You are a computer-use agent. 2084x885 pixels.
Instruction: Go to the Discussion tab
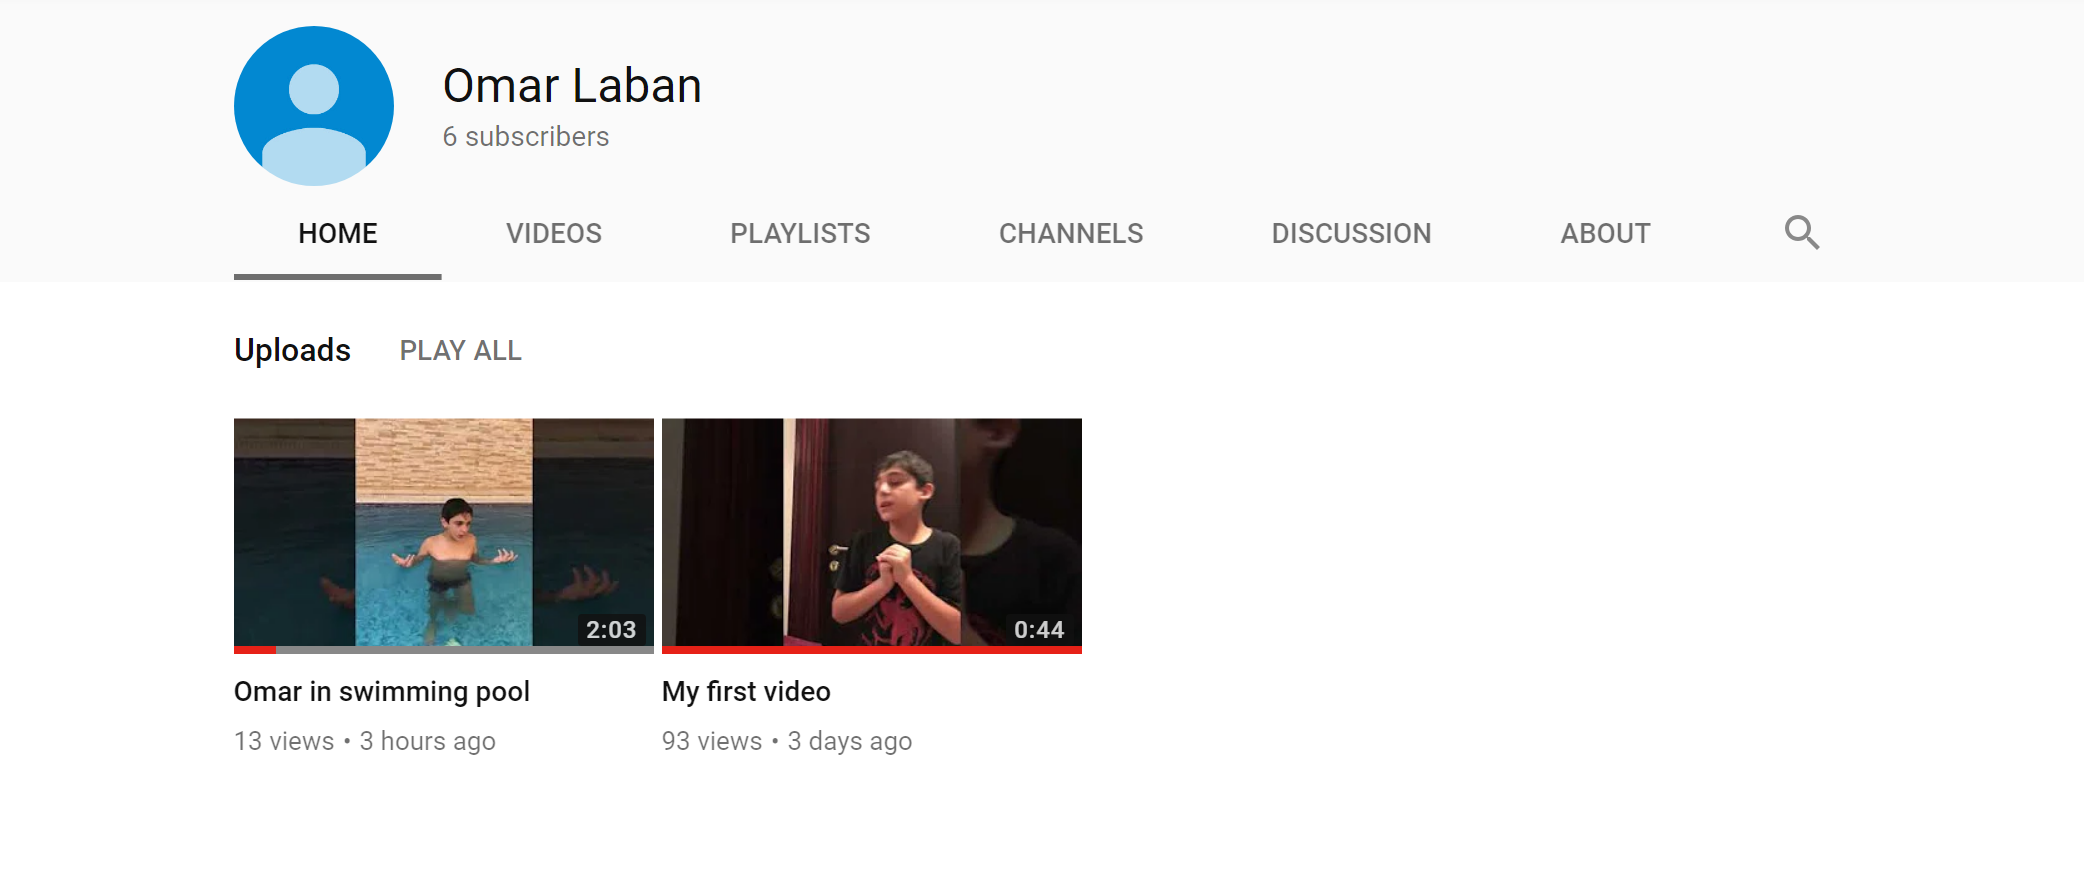[x=1351, y=233]
